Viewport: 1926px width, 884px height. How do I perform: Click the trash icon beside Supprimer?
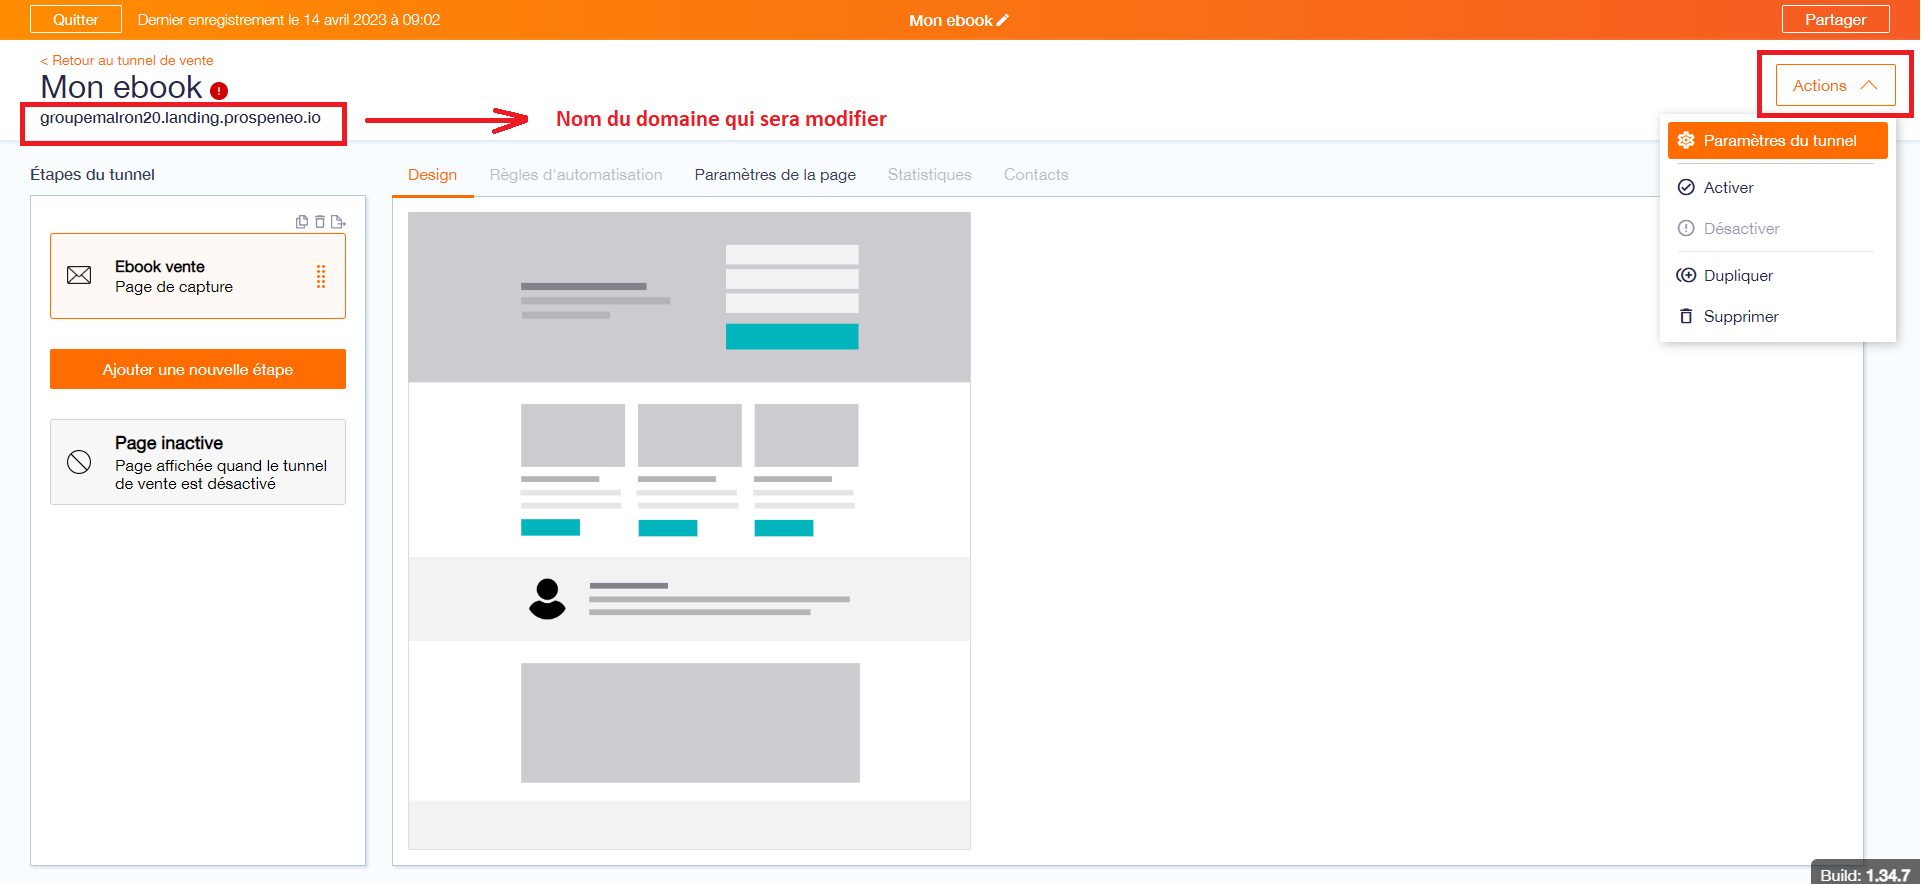(x=1686, y=316)
